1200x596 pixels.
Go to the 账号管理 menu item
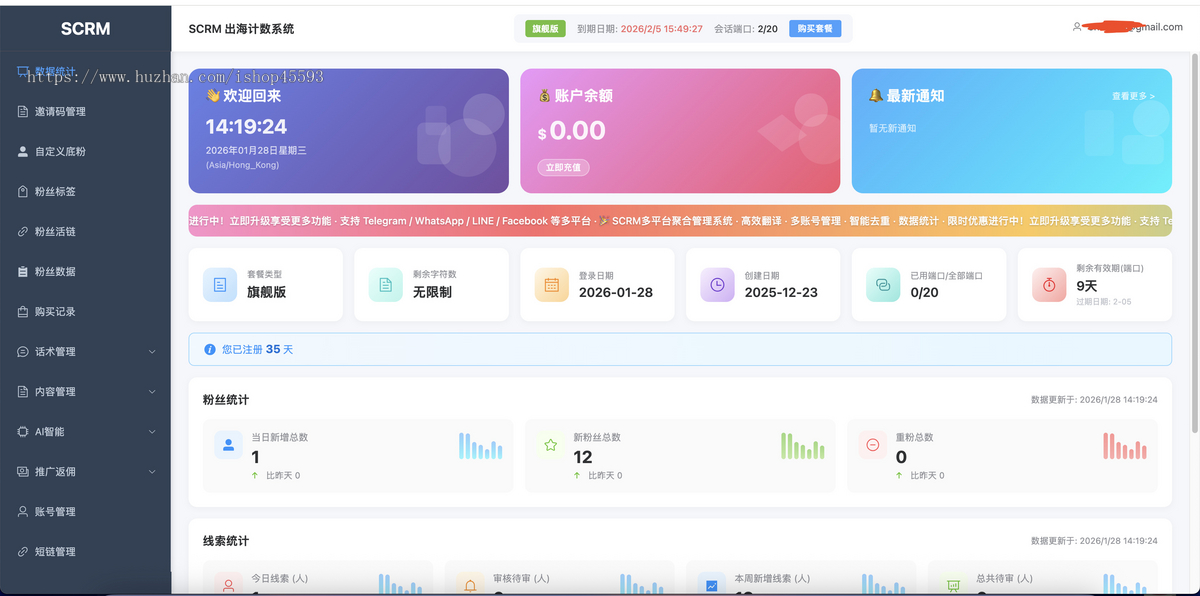(85, 512)
